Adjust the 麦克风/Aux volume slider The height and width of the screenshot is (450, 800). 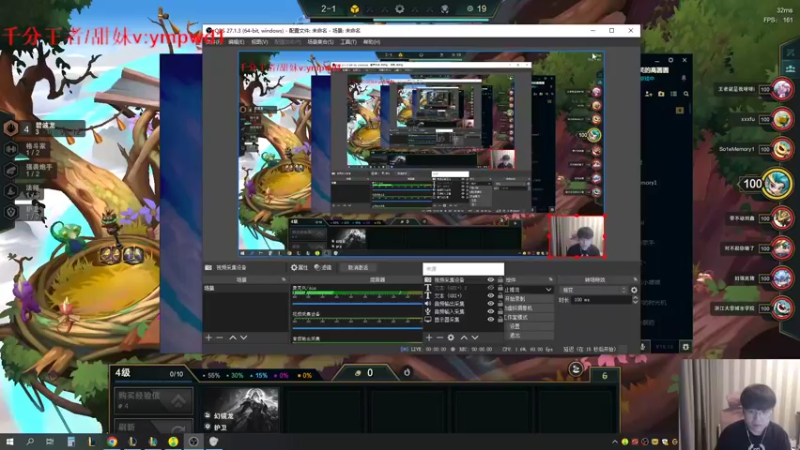pyautogui.click(x=357, y=303)
